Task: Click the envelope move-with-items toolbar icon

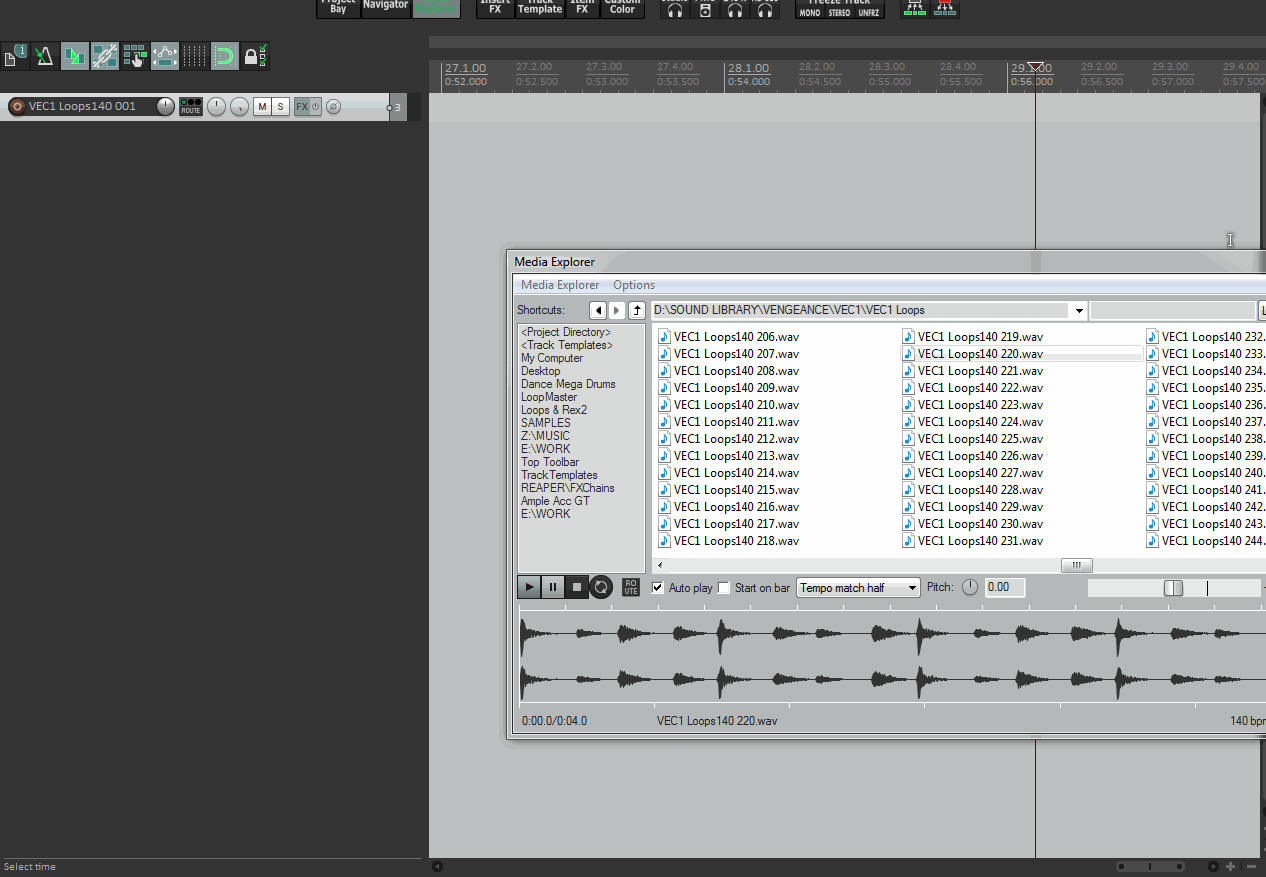Action: point(165,56)
